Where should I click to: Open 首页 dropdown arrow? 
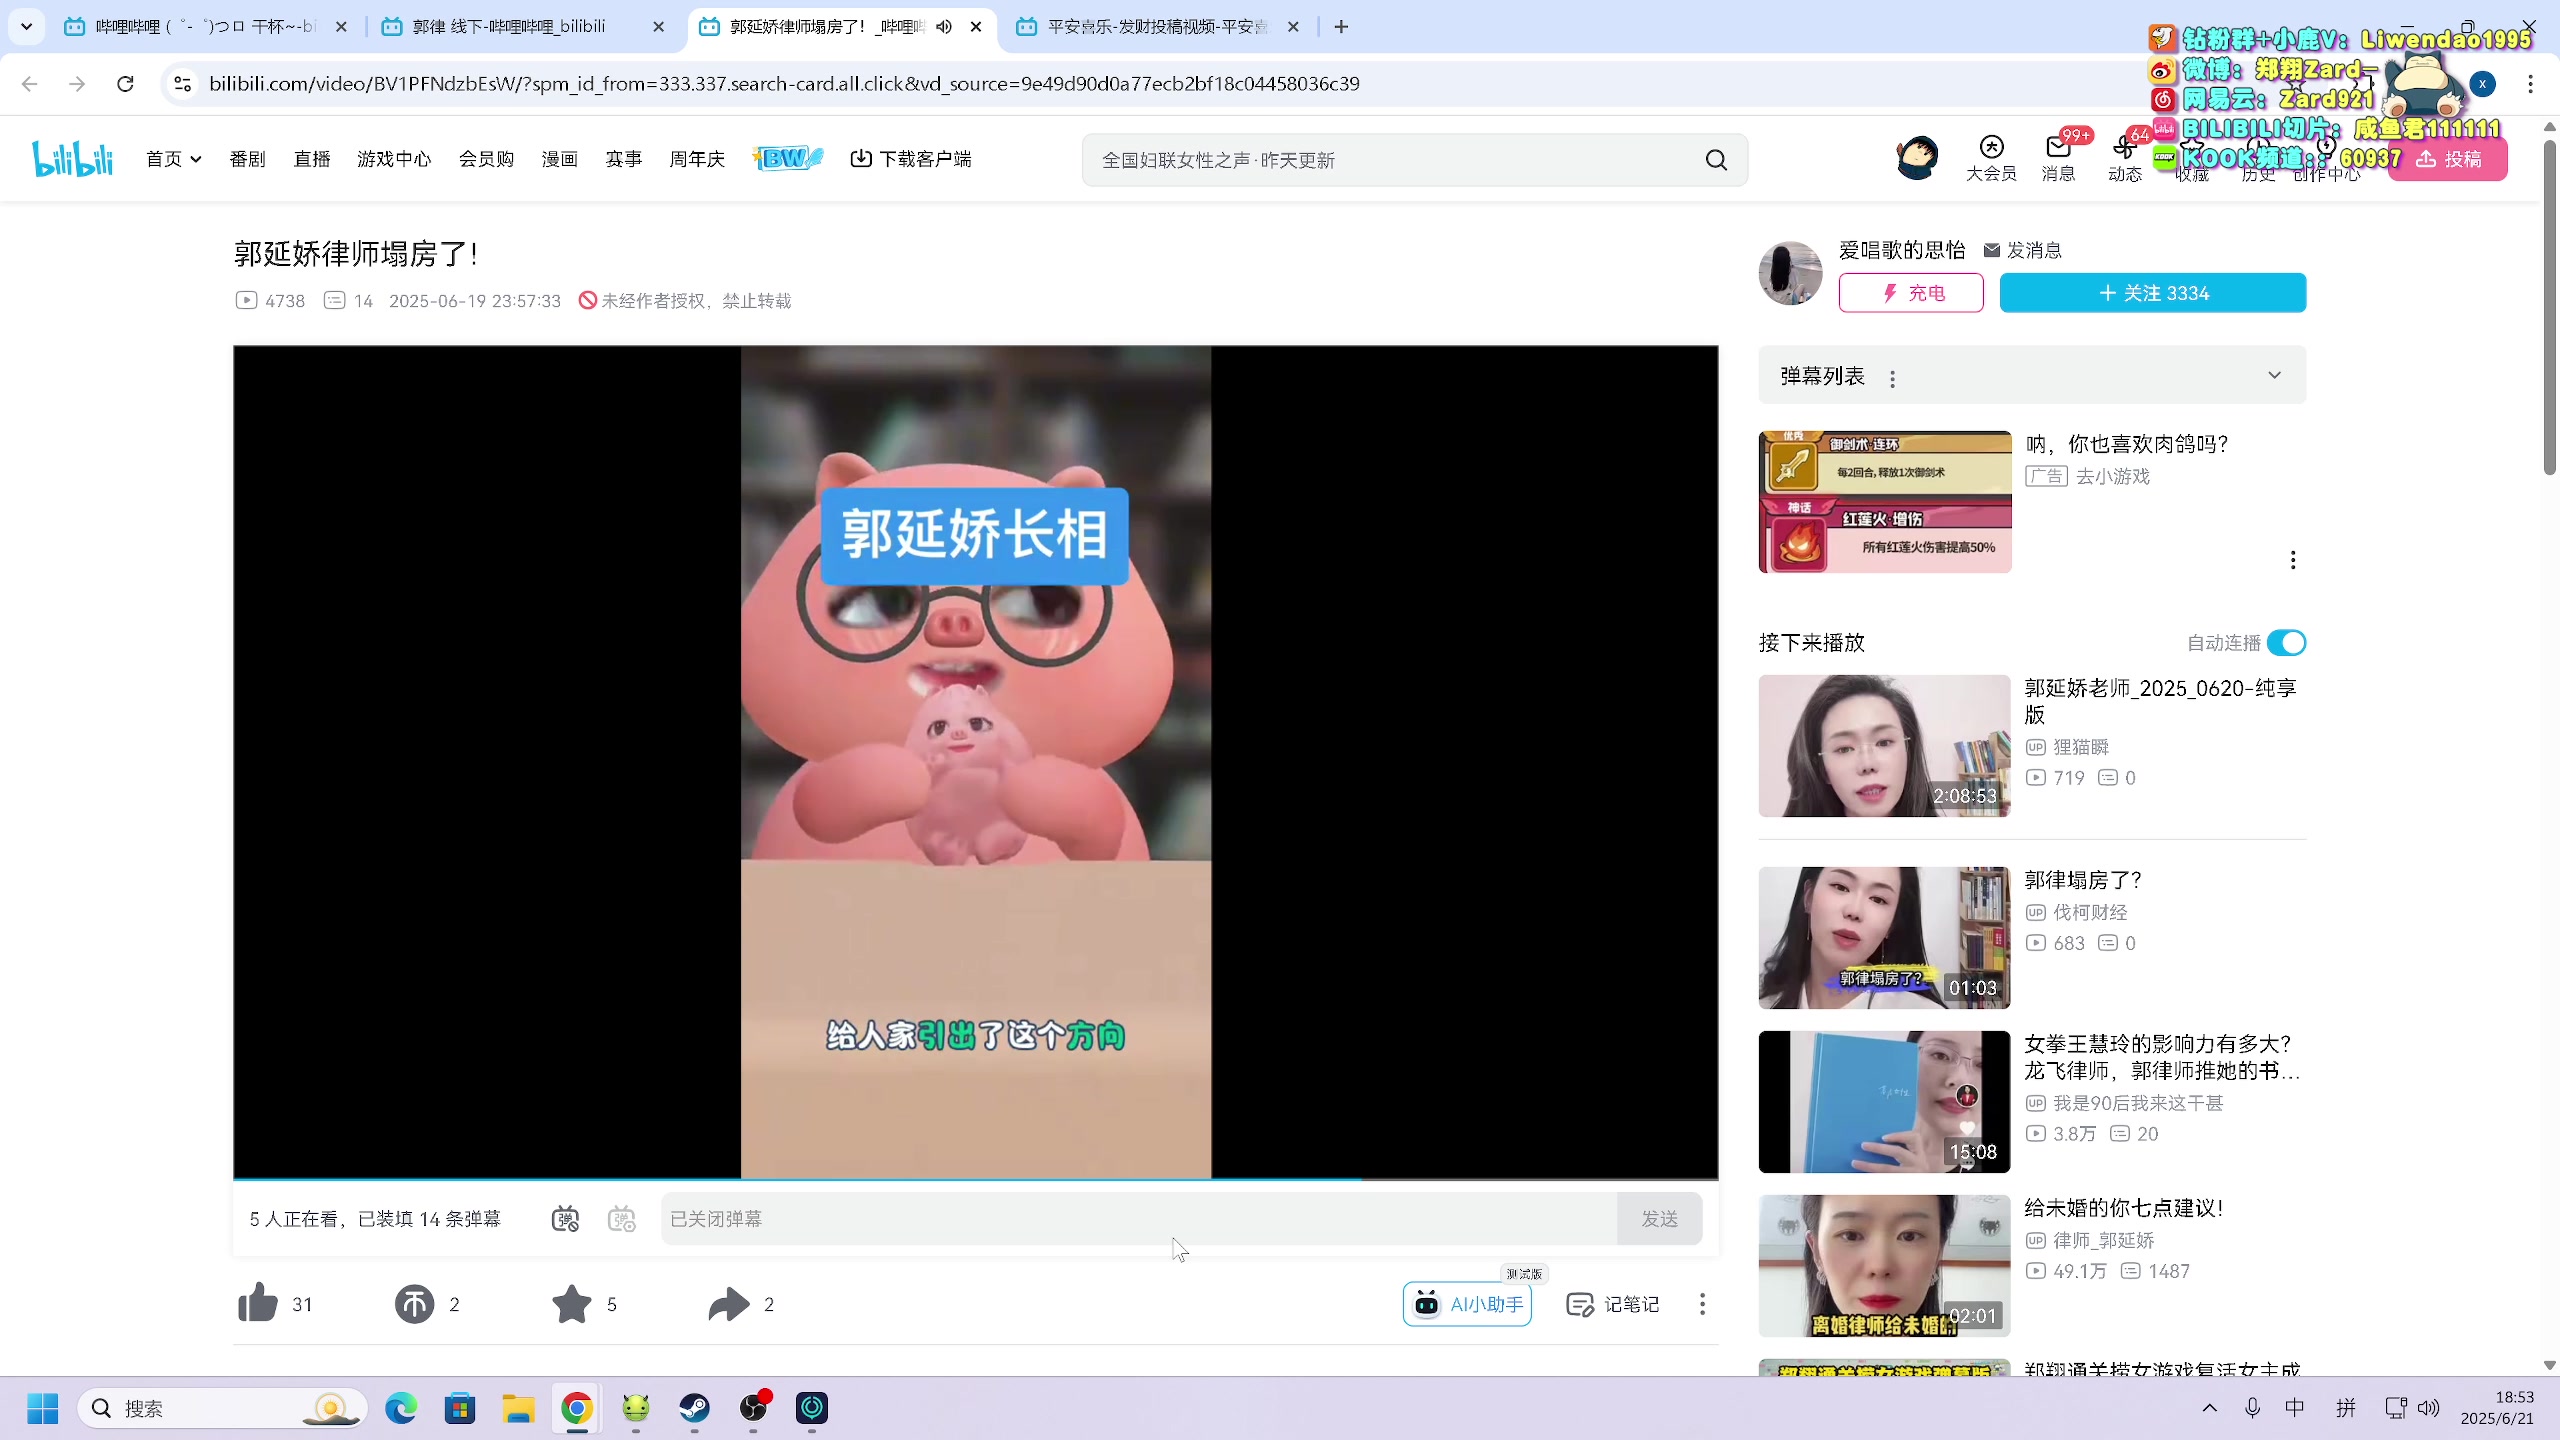tap(196, 159)
